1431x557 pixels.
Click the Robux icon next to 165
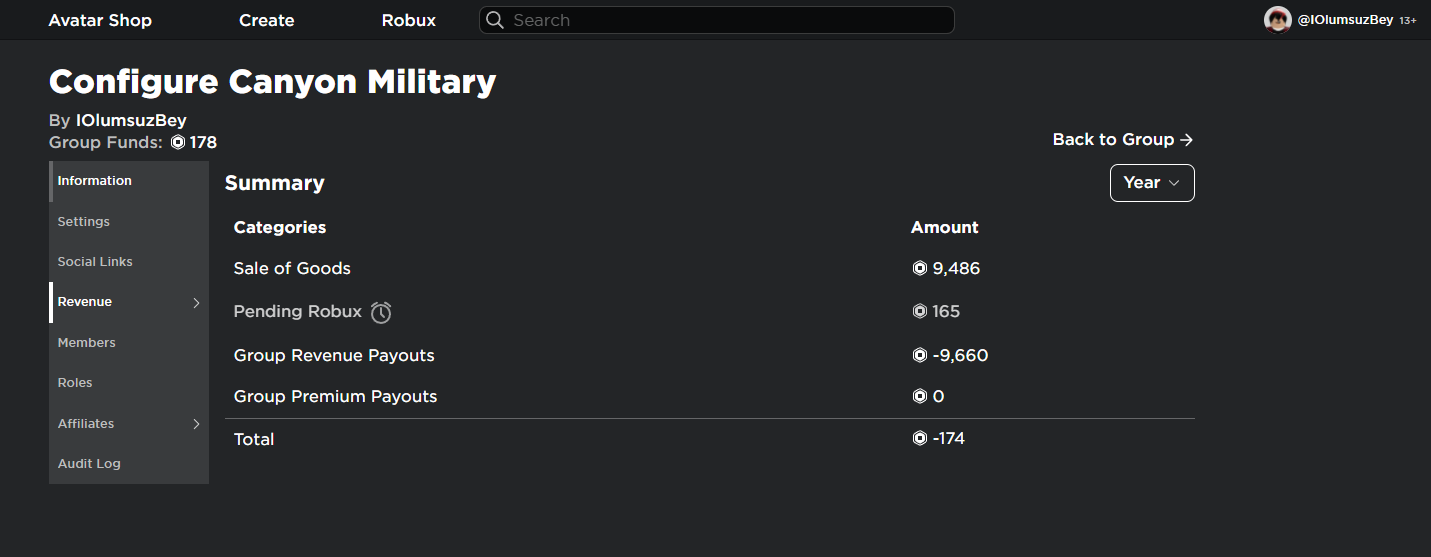pyautogui.click(x=920, y=311)
